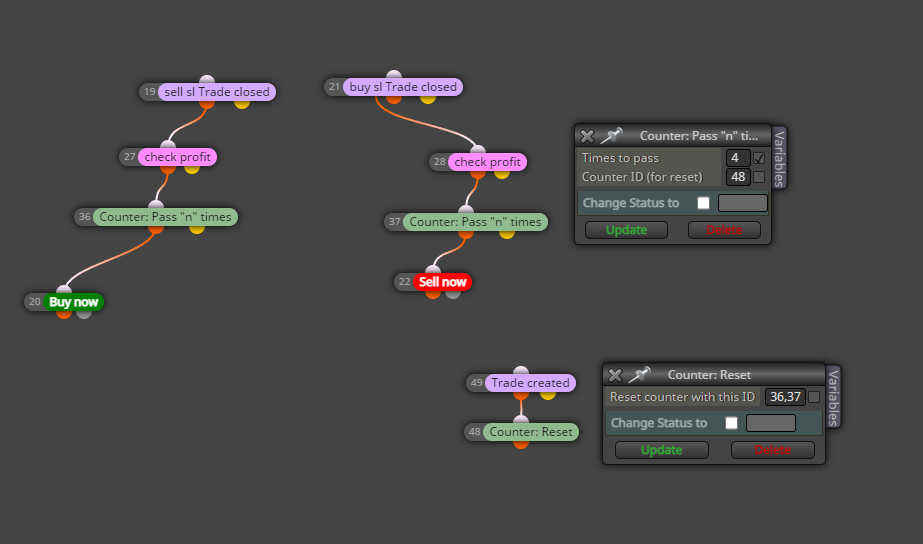Select the Buy now node 20
This screenshot has height=544, width=923.
pyautogui.click(x=74, y=302)
